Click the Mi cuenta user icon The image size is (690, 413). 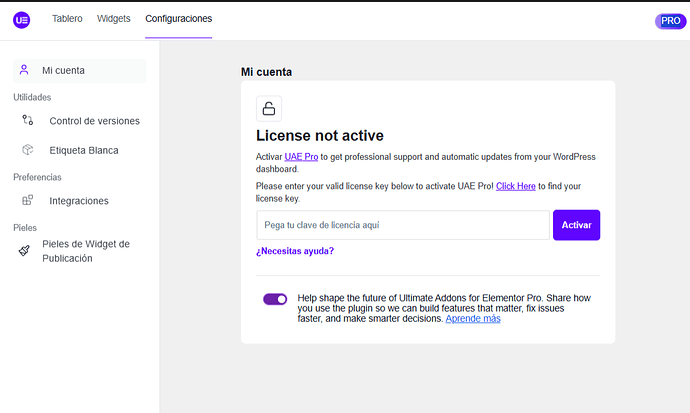point(24,70)
